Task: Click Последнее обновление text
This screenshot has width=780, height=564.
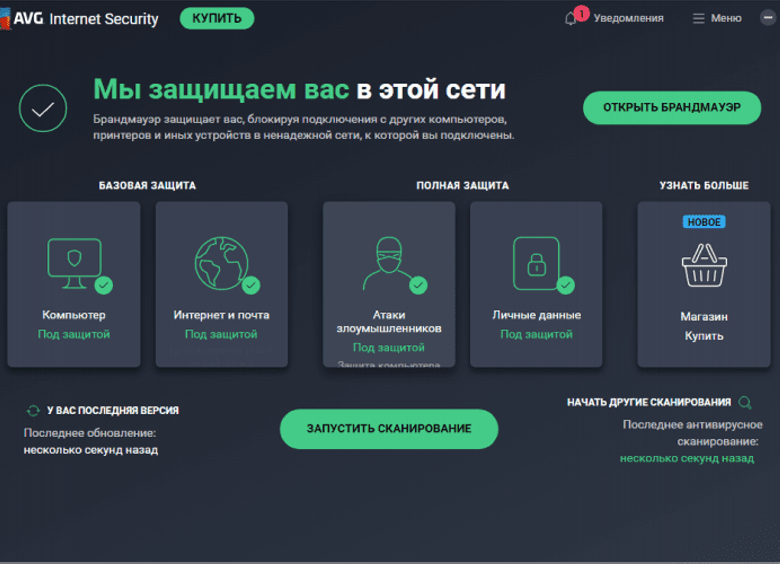Action: click(90, 433)
